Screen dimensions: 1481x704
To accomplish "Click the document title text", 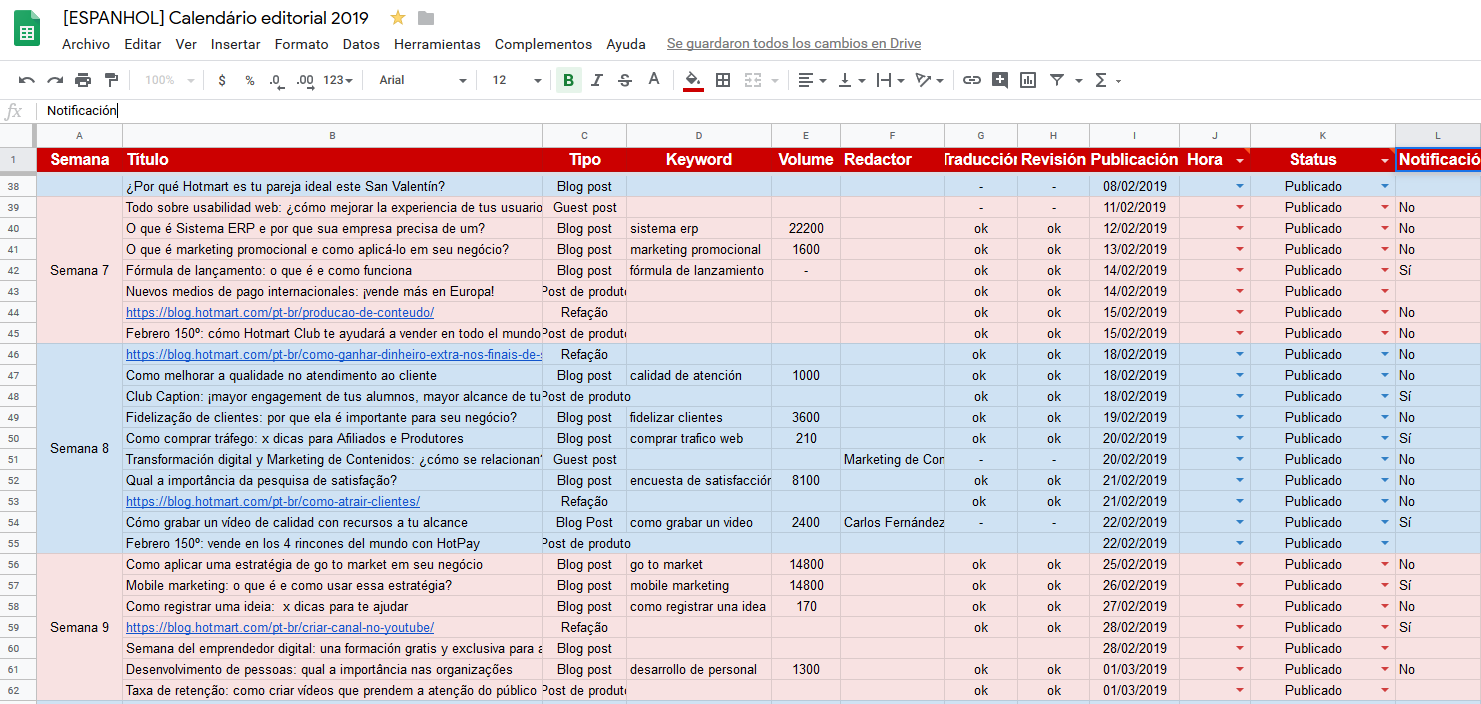I will [216, 18].
